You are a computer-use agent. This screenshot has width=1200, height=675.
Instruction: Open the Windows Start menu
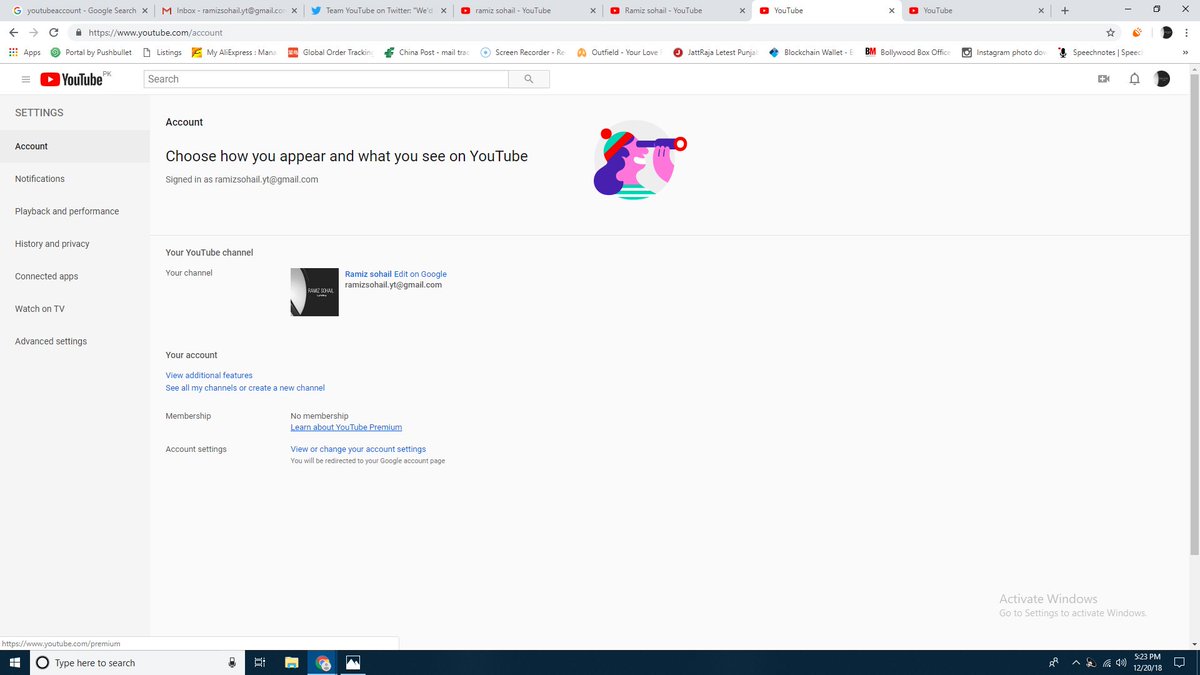(x=15, y=662)
